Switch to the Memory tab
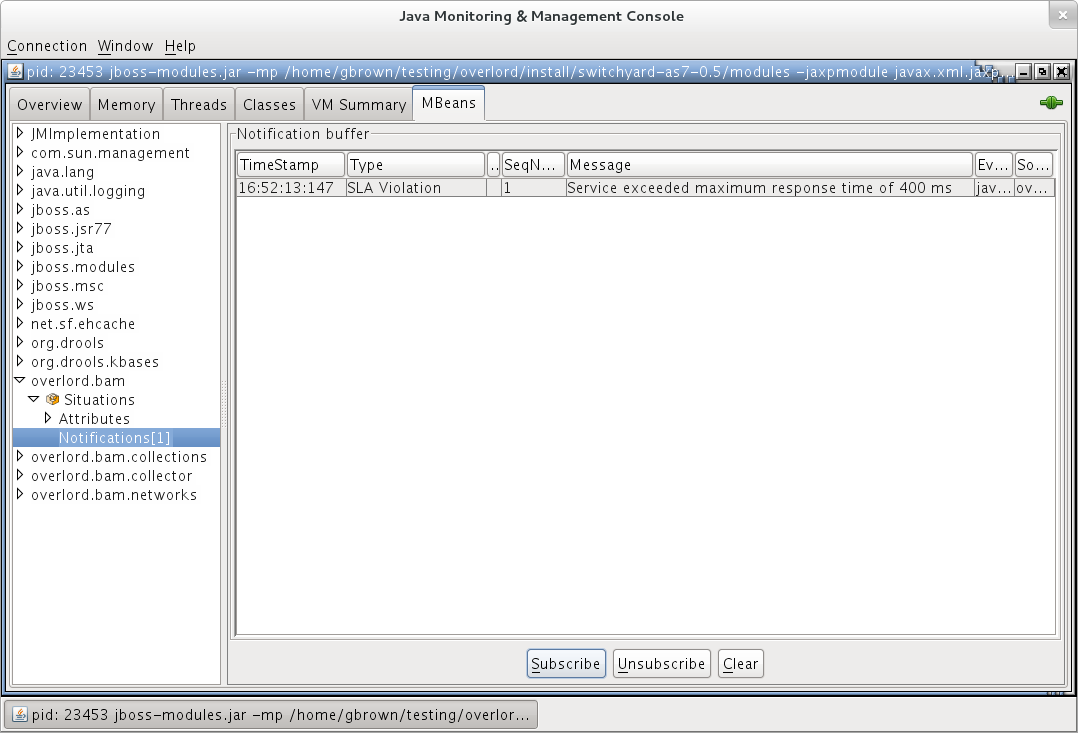The height and width of the screenshot is (733, 1078). (x=126, y=105)
